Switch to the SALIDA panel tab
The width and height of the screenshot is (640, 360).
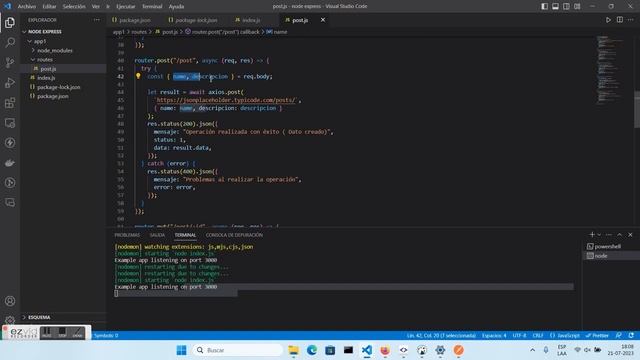[157, 235]
